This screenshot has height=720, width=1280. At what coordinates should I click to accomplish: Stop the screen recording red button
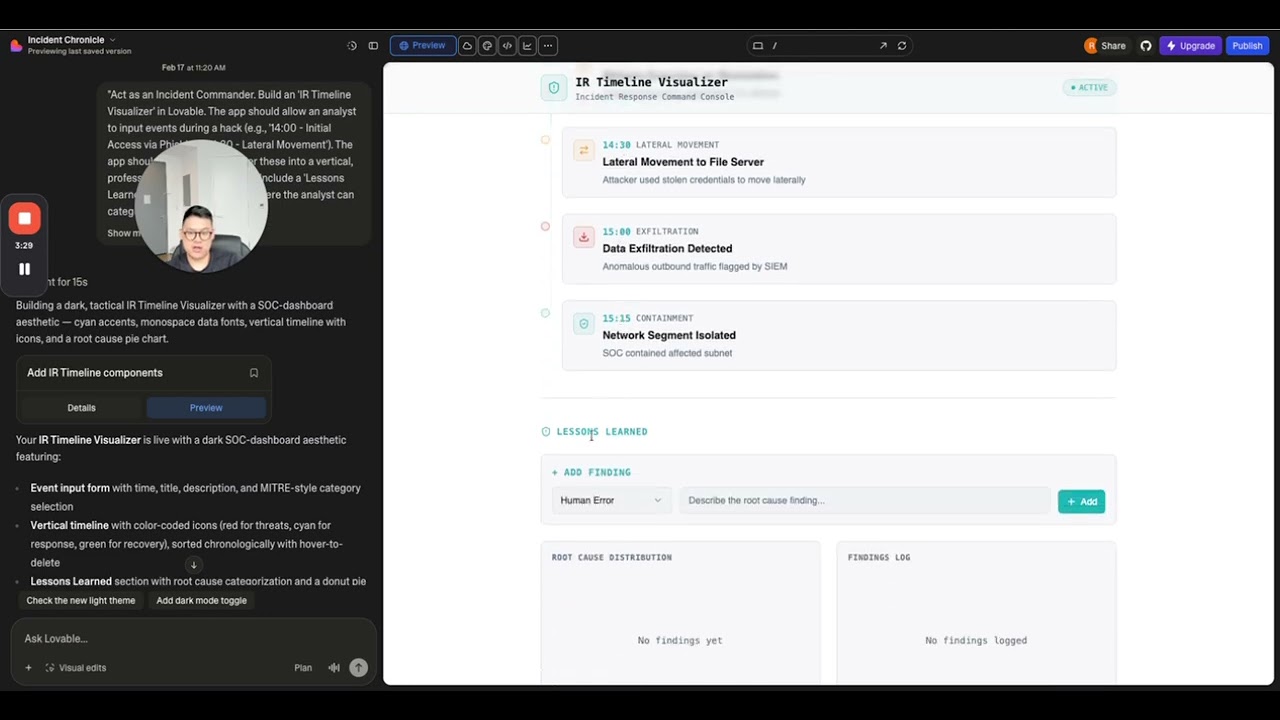click(25, 218)
